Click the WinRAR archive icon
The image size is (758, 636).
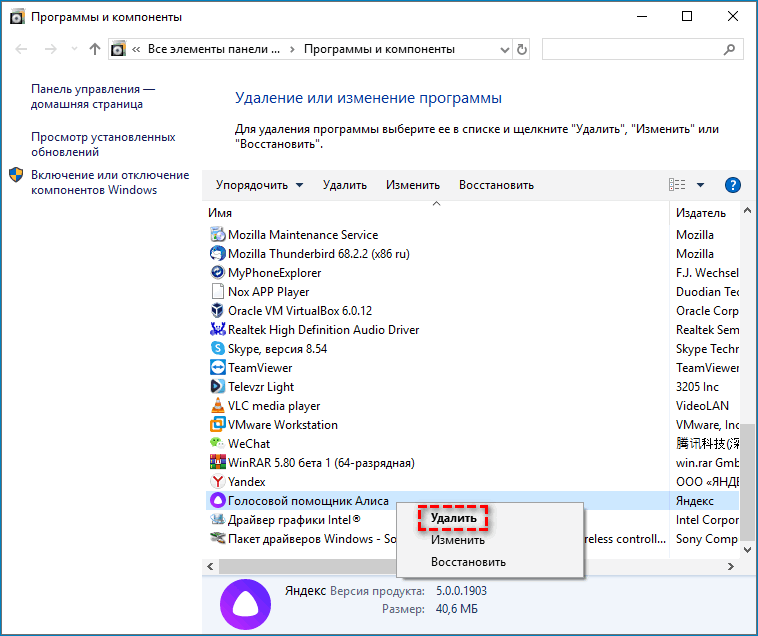(x=218, y=463)
